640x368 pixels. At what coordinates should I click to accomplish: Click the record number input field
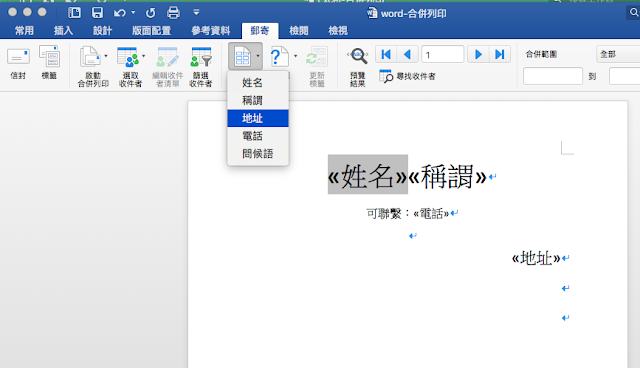[x=442, y=54]
